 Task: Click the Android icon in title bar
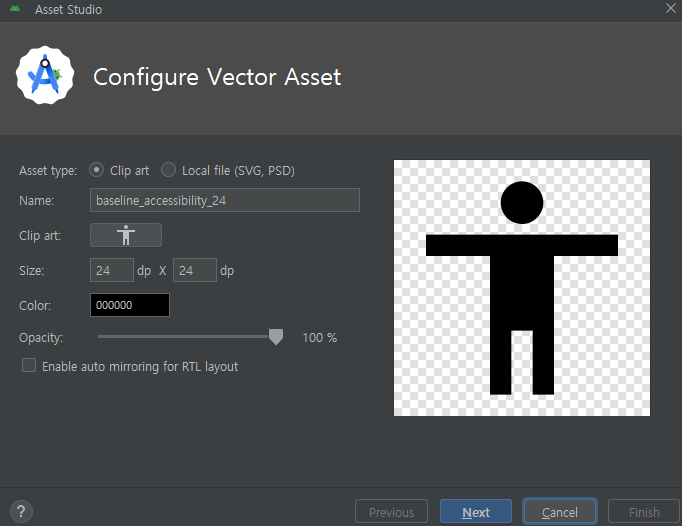(15, 9)
